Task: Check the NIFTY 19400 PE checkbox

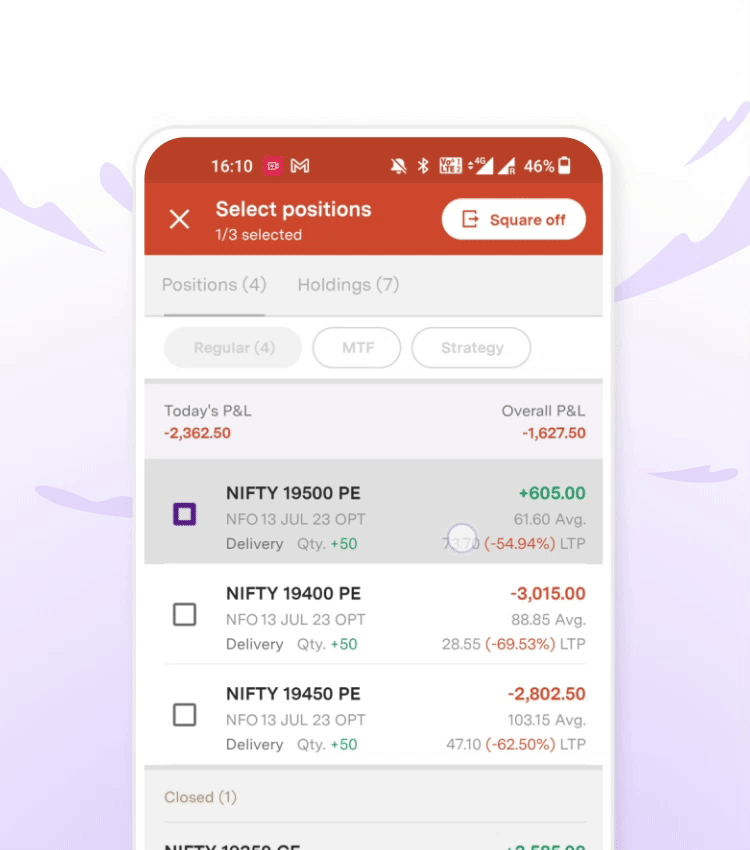Action: click(x=184, y=615)
